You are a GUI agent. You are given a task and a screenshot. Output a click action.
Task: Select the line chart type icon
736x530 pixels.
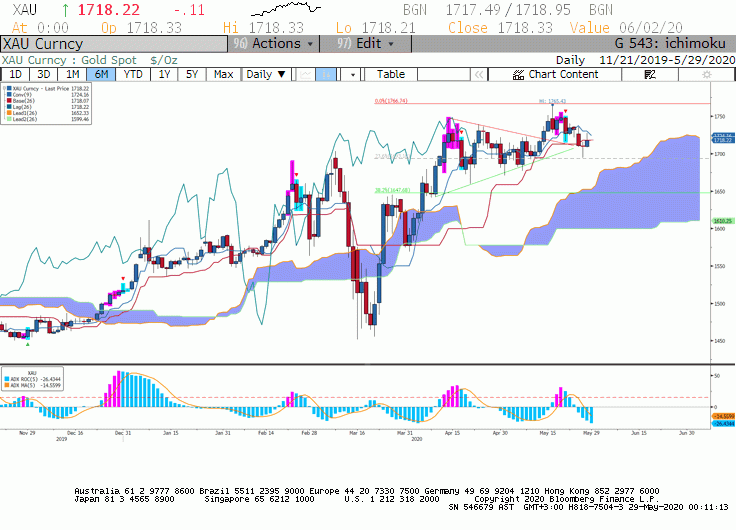pos(306,75)
